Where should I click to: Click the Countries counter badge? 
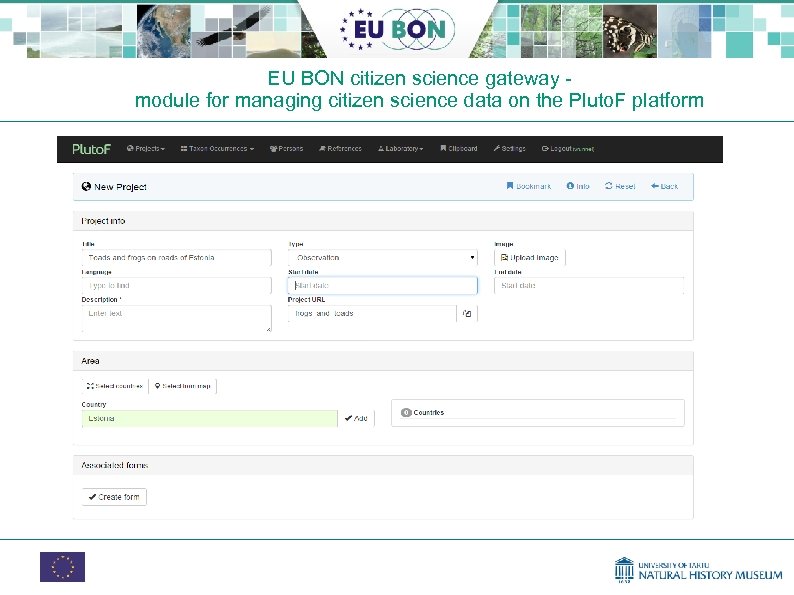[406, 413]
